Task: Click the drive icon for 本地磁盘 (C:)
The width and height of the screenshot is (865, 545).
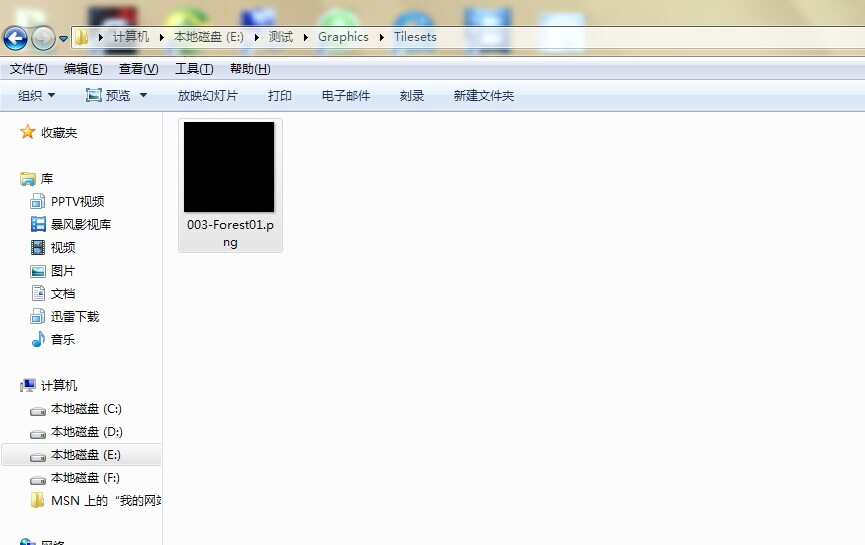Action: pyautogui.click(x=38, y=411)
